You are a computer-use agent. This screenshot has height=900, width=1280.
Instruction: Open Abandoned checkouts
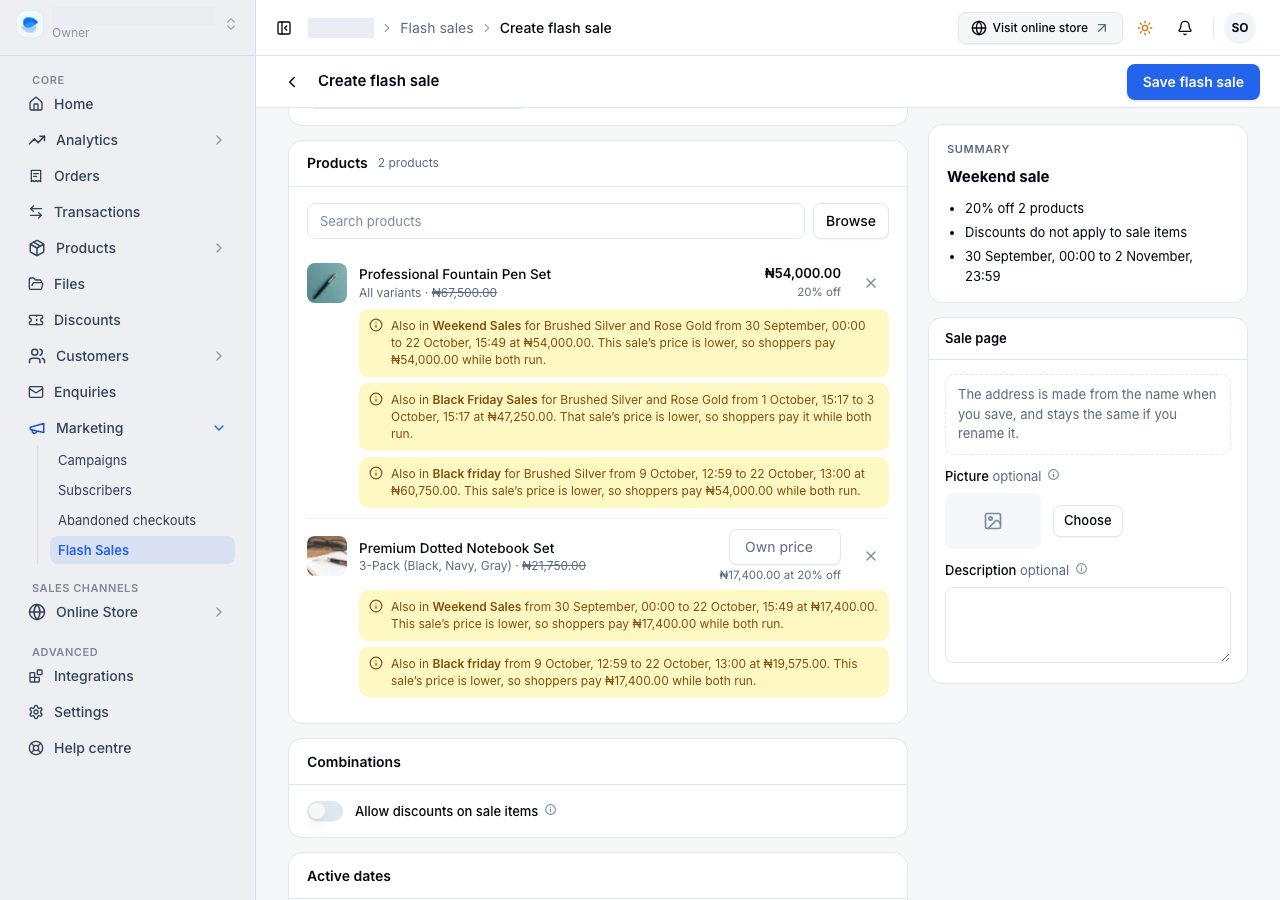click(142, 520)
